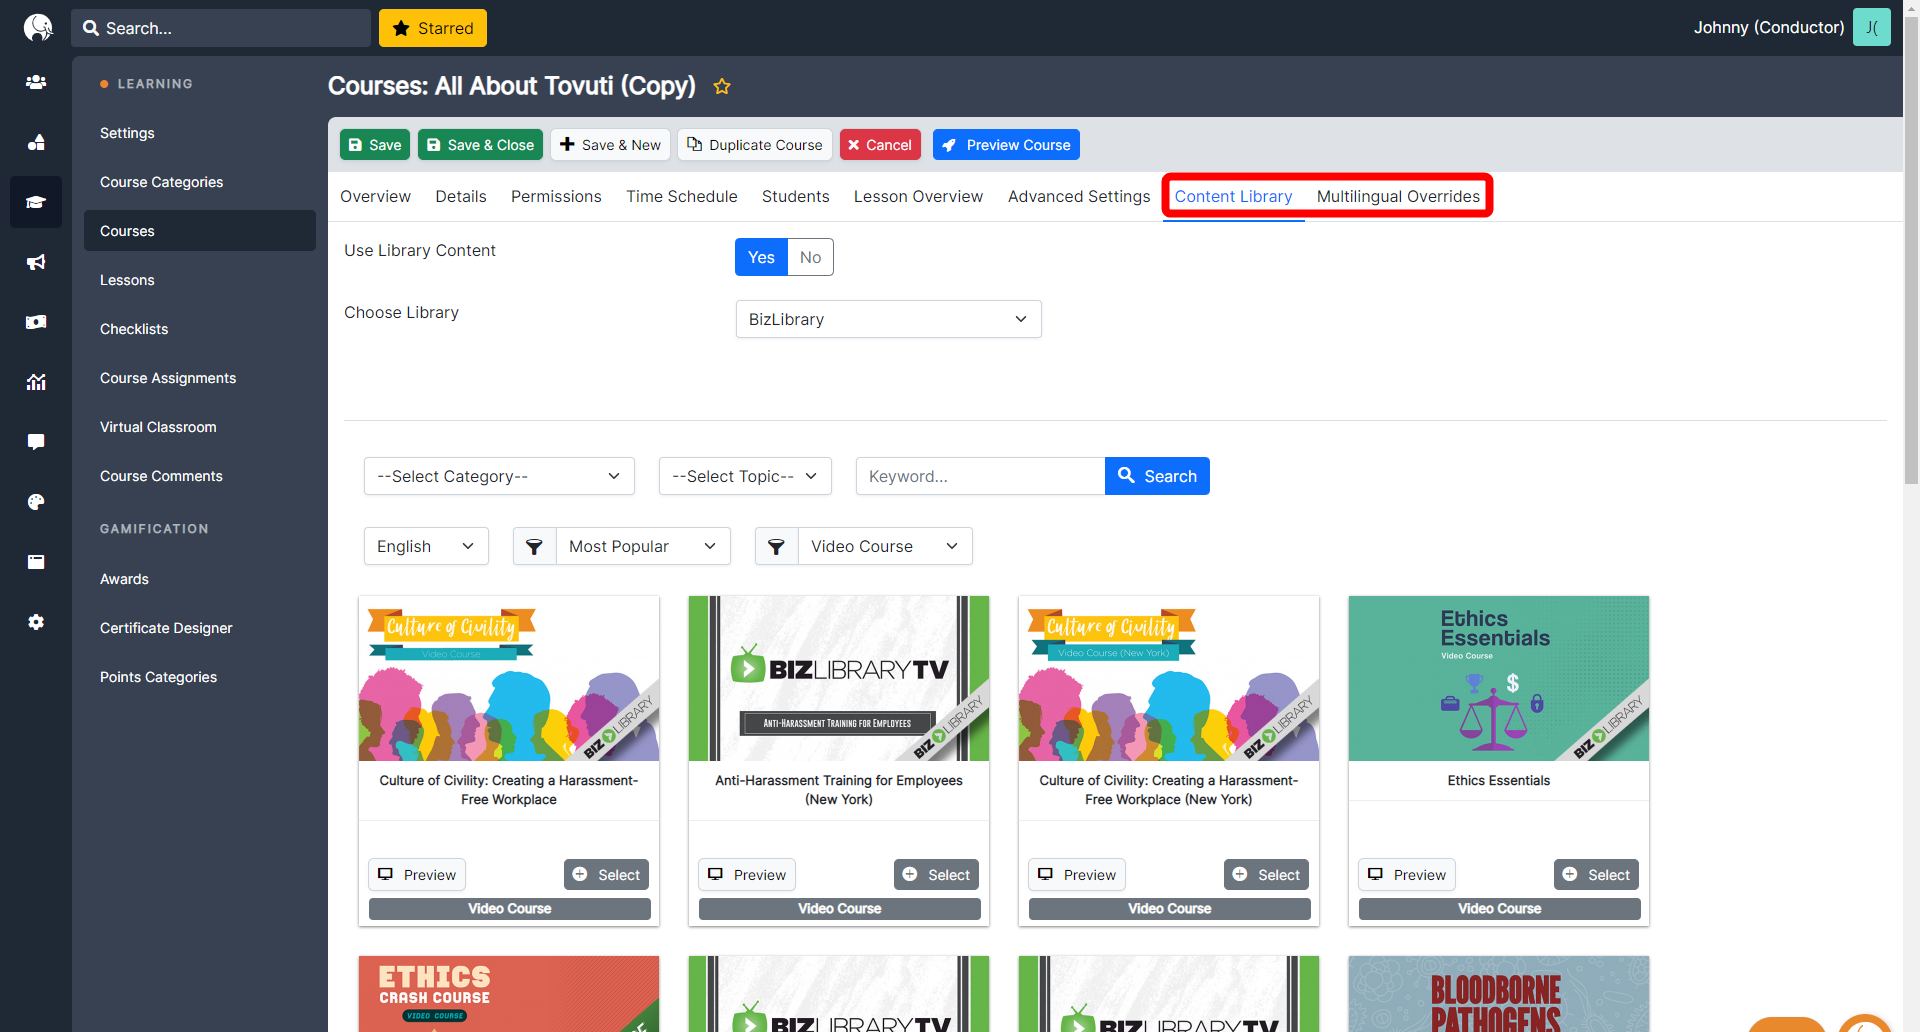This screenshot has height=1032, width=1920.
Task: Click the green Save button
Action: pos(375,144)
